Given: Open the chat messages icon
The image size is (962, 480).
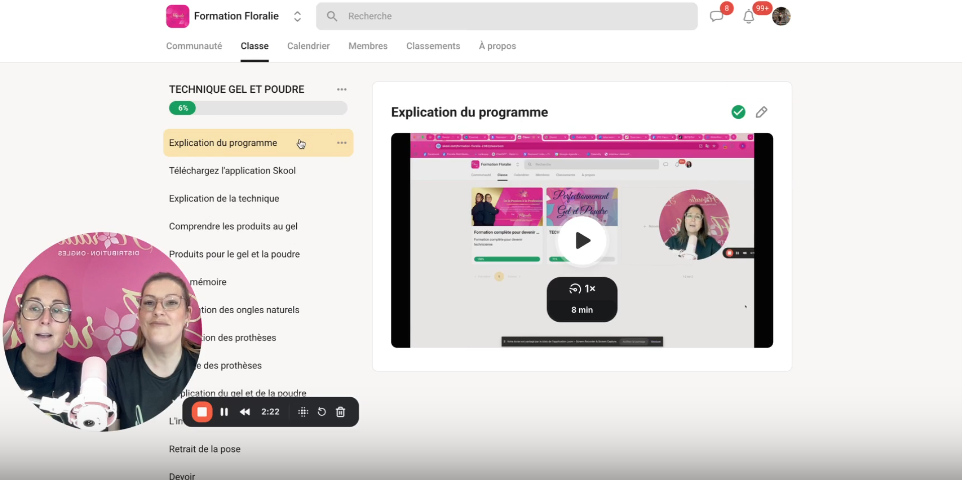Looking at the screenshot, I should pyautogui.click(x=716, y=16).
